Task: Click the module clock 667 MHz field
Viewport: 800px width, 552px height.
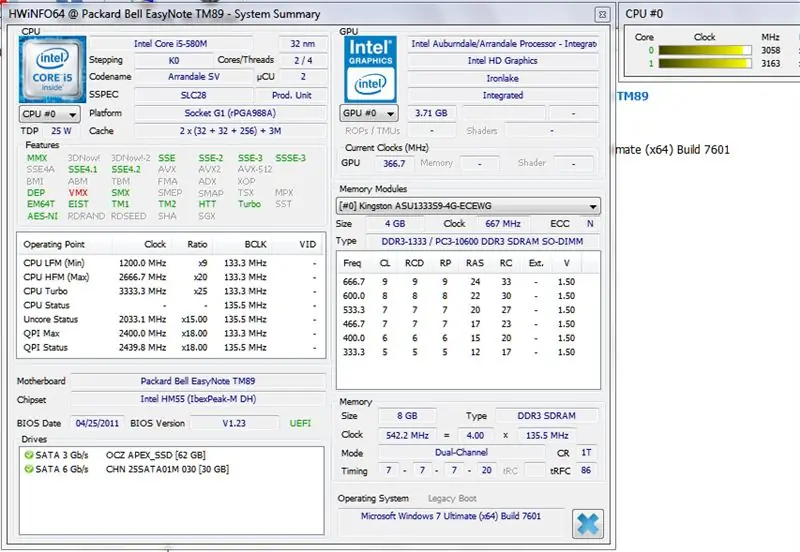Action: tap(503, 223)
